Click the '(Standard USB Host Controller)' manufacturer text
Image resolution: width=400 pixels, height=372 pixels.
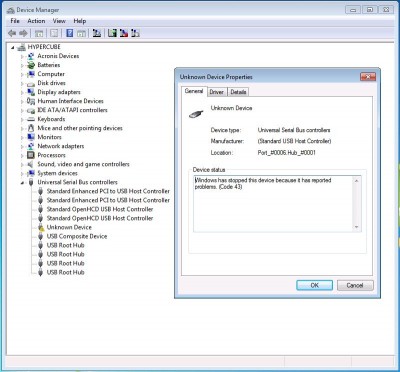[294, 141]
